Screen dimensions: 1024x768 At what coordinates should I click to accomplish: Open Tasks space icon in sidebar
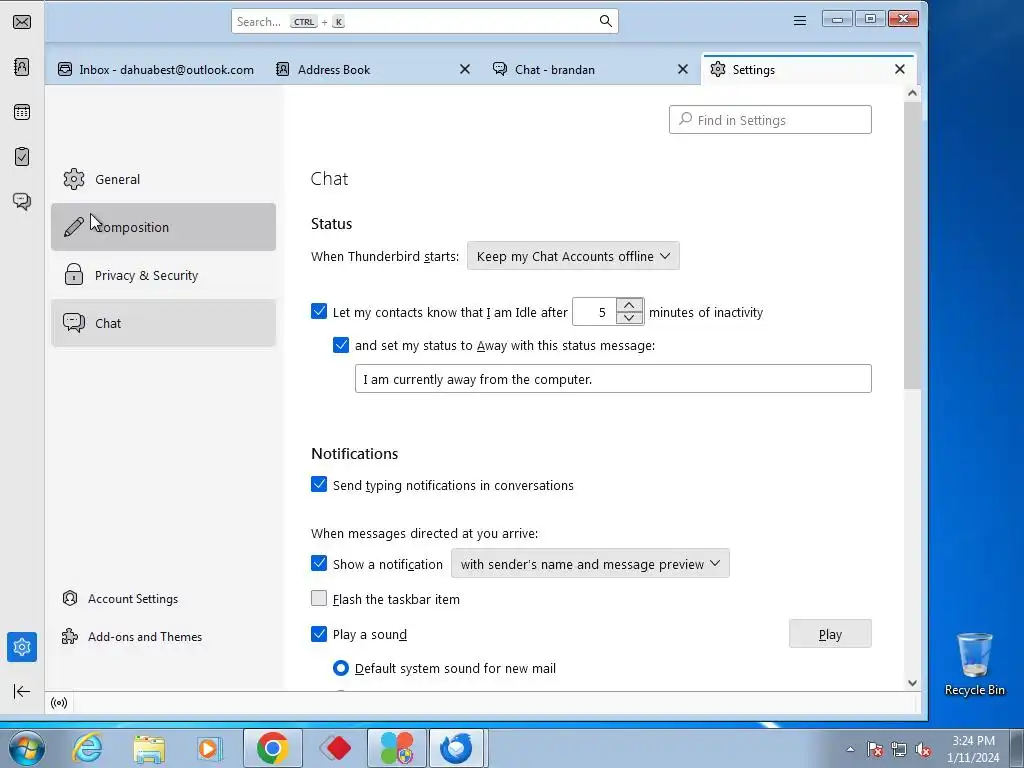tap(22, 157)
